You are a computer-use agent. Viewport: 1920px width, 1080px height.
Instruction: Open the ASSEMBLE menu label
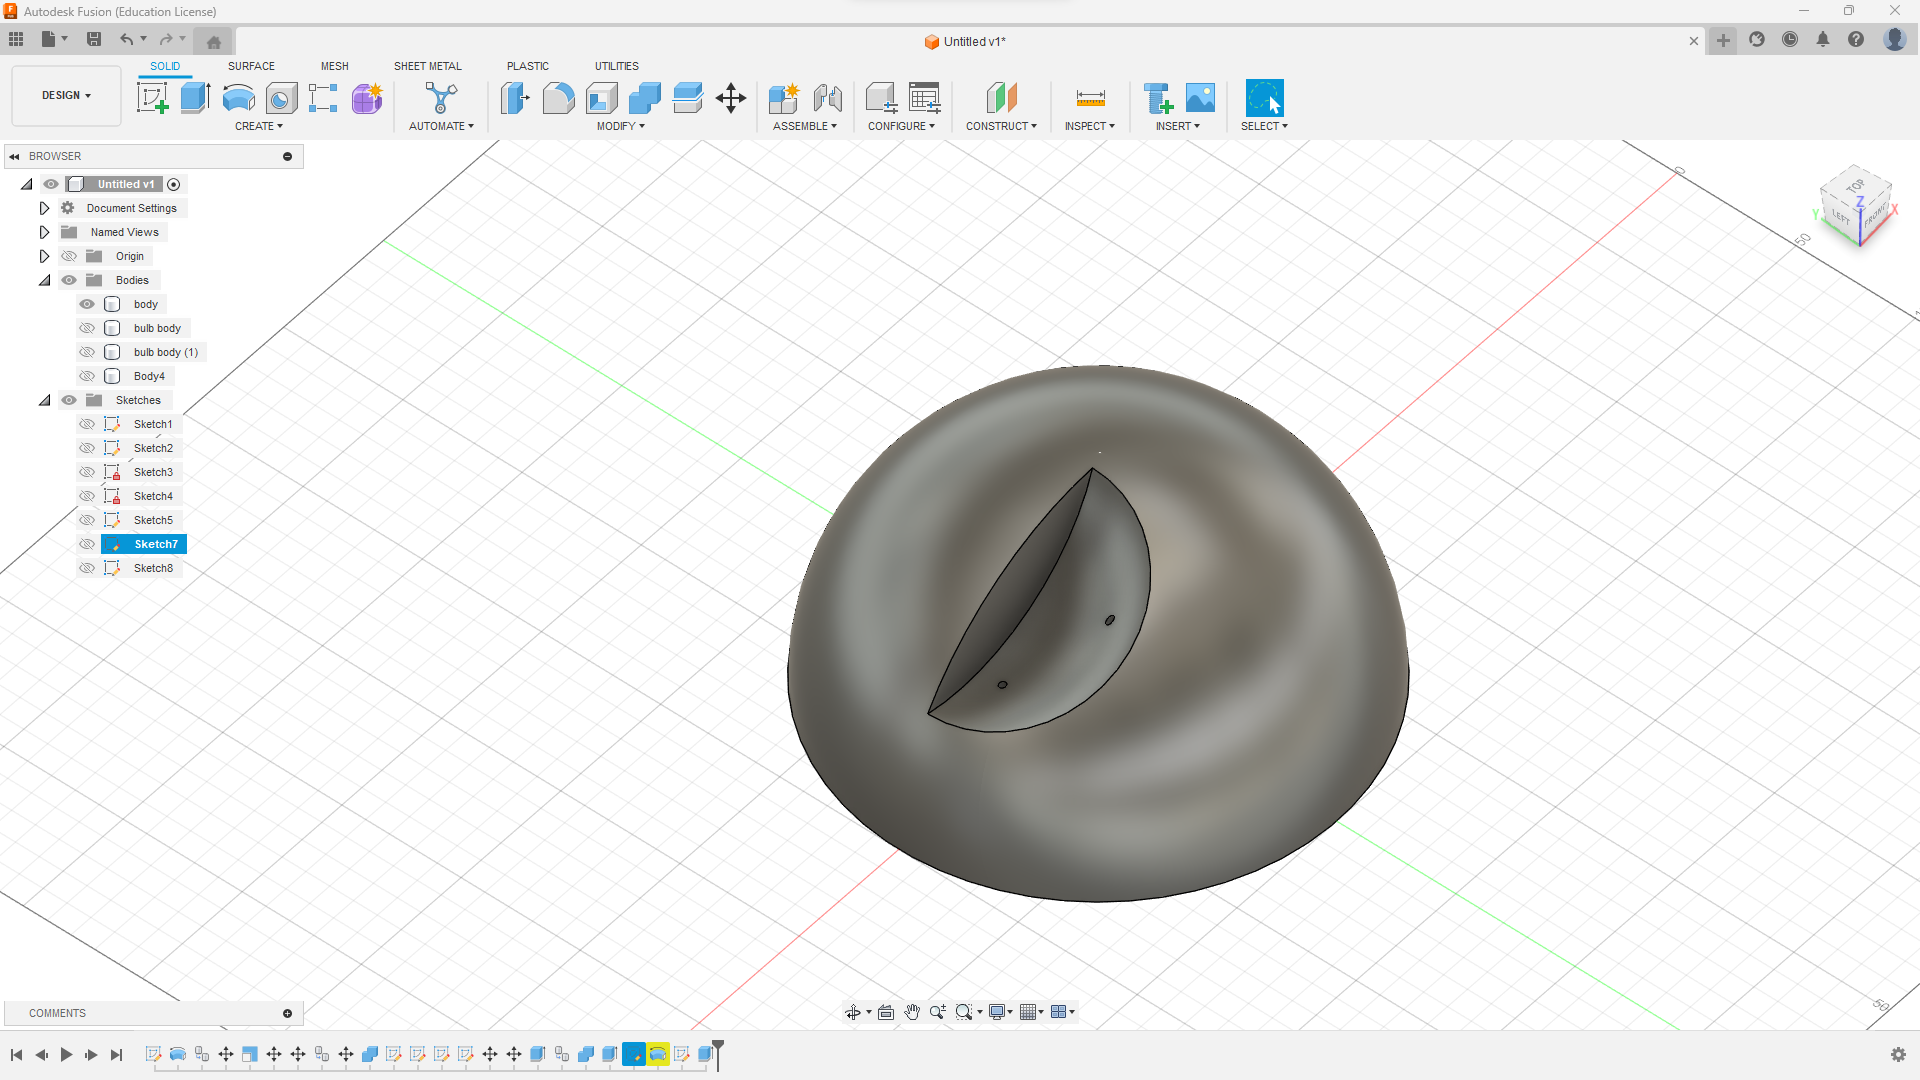[x=805, y=126]
